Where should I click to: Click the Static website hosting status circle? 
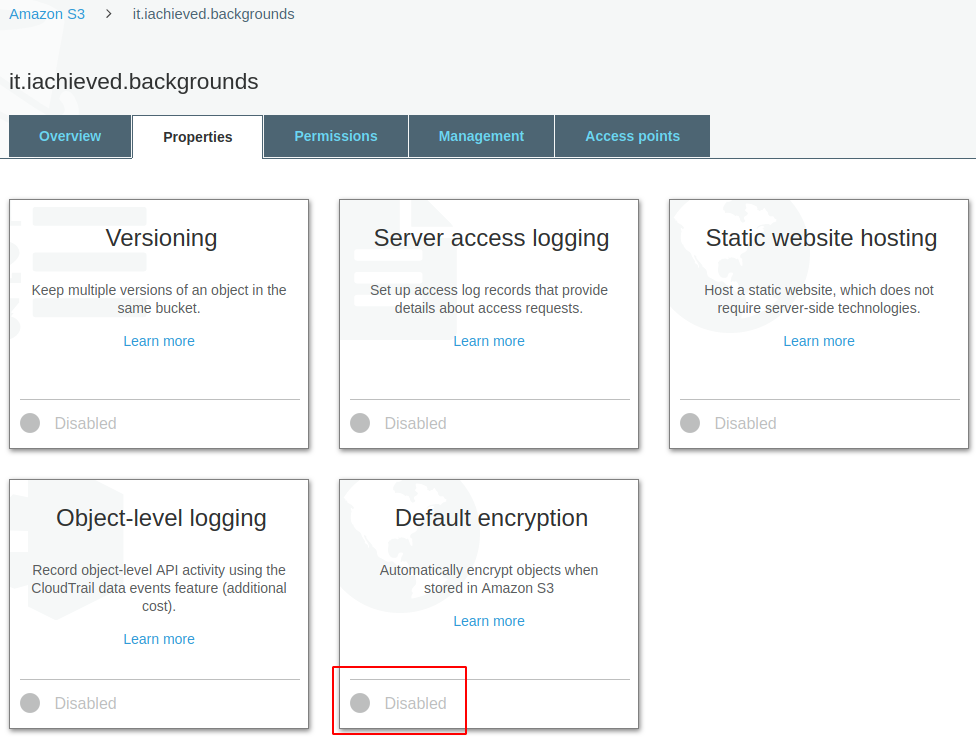(690, 423)
